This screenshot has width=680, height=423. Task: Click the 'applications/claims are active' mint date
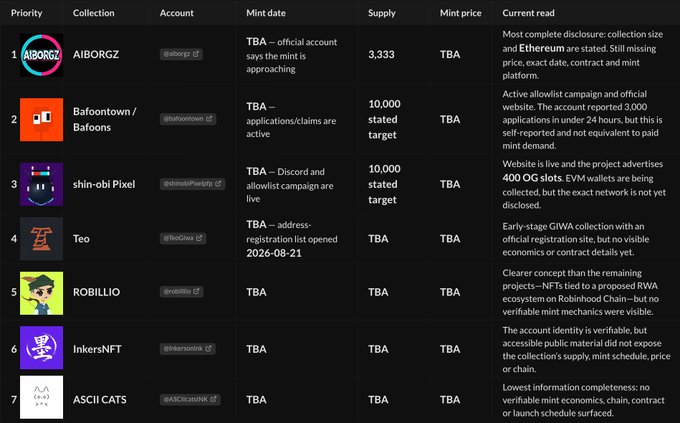click(x=291, y=120)
